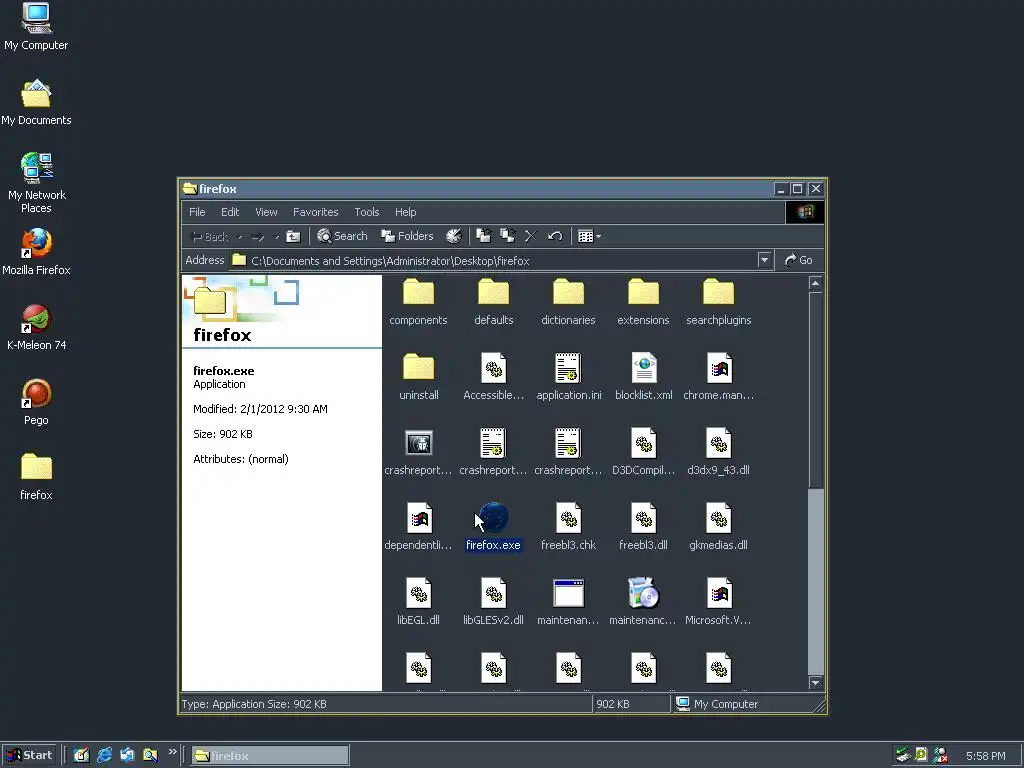Select the firefox.exe application icon
This screenshot has width=1024, height=768.
coord(493,519)
